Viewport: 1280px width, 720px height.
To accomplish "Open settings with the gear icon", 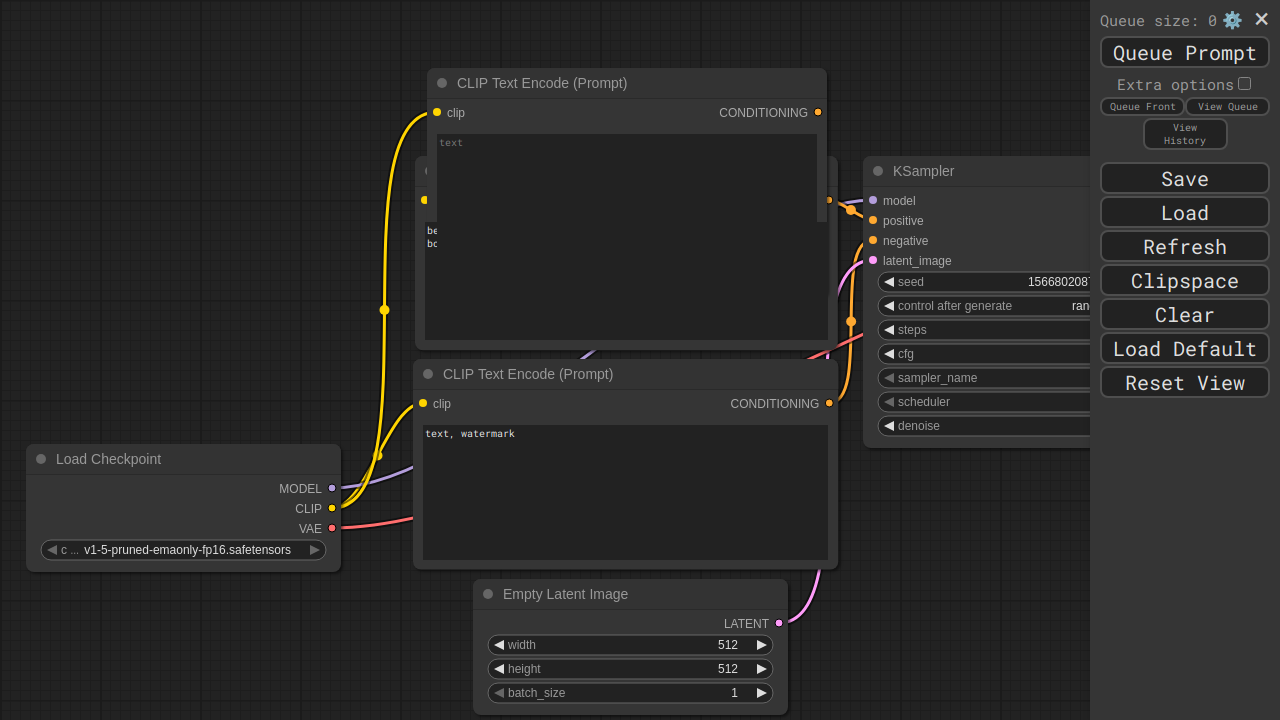I will pos(1232,20).
